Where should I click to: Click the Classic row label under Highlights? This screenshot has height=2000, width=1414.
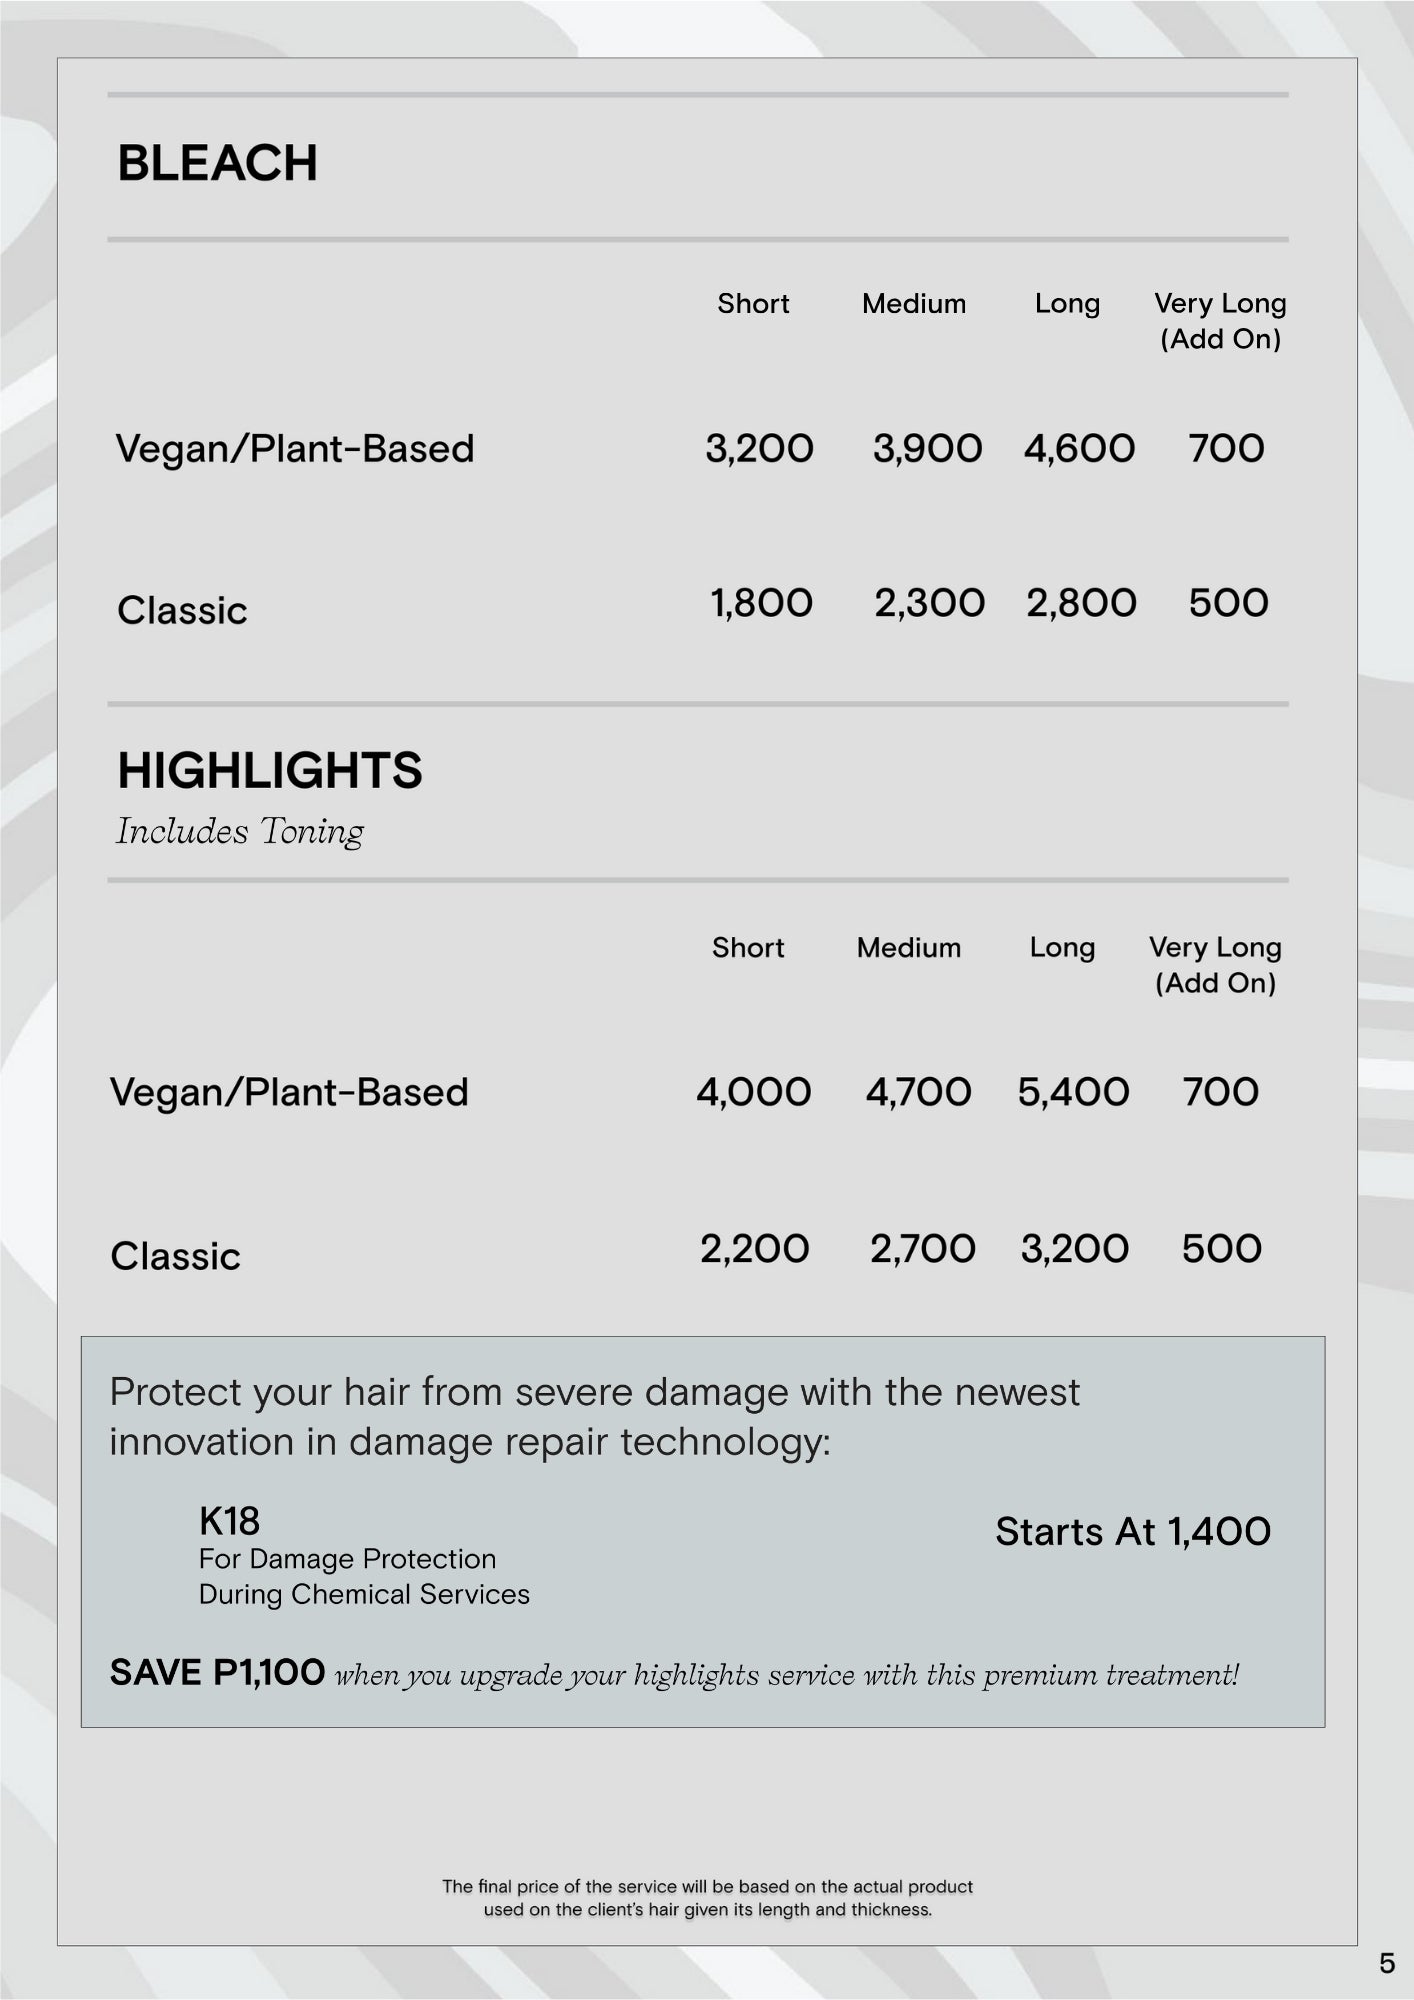pyautogui.click(x=175, y=1257)
